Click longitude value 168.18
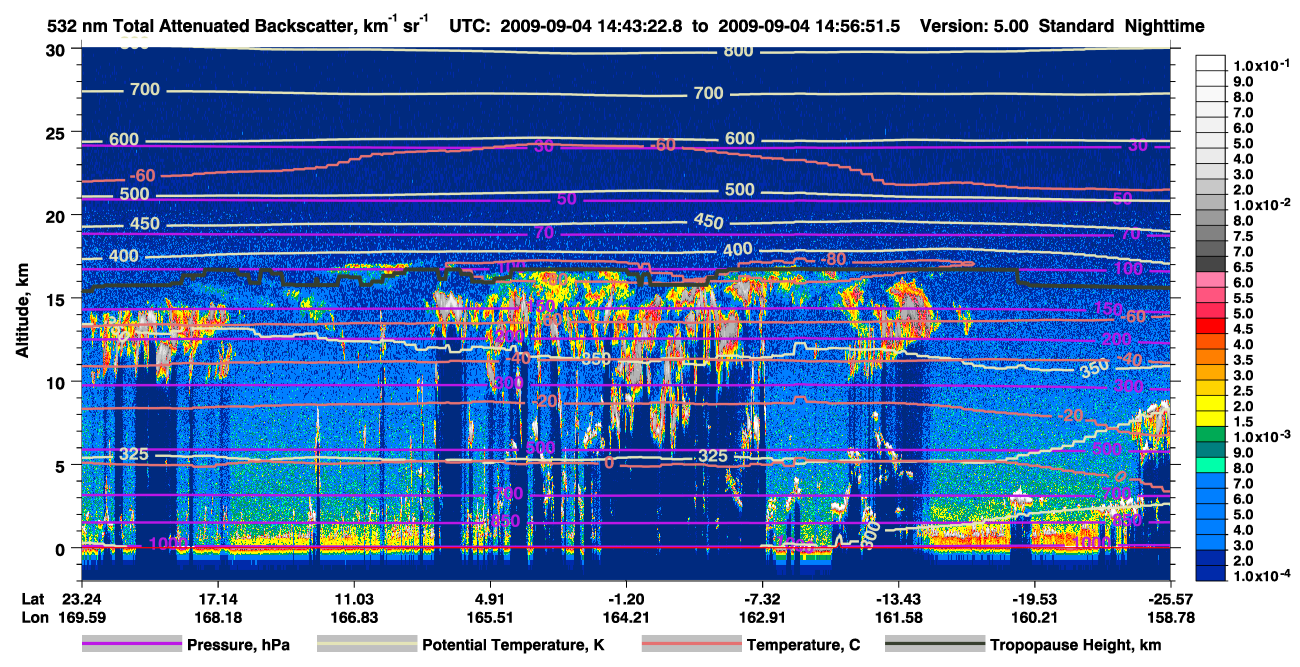This screenshot has width=1300, height=667. (x=218, y=618)
